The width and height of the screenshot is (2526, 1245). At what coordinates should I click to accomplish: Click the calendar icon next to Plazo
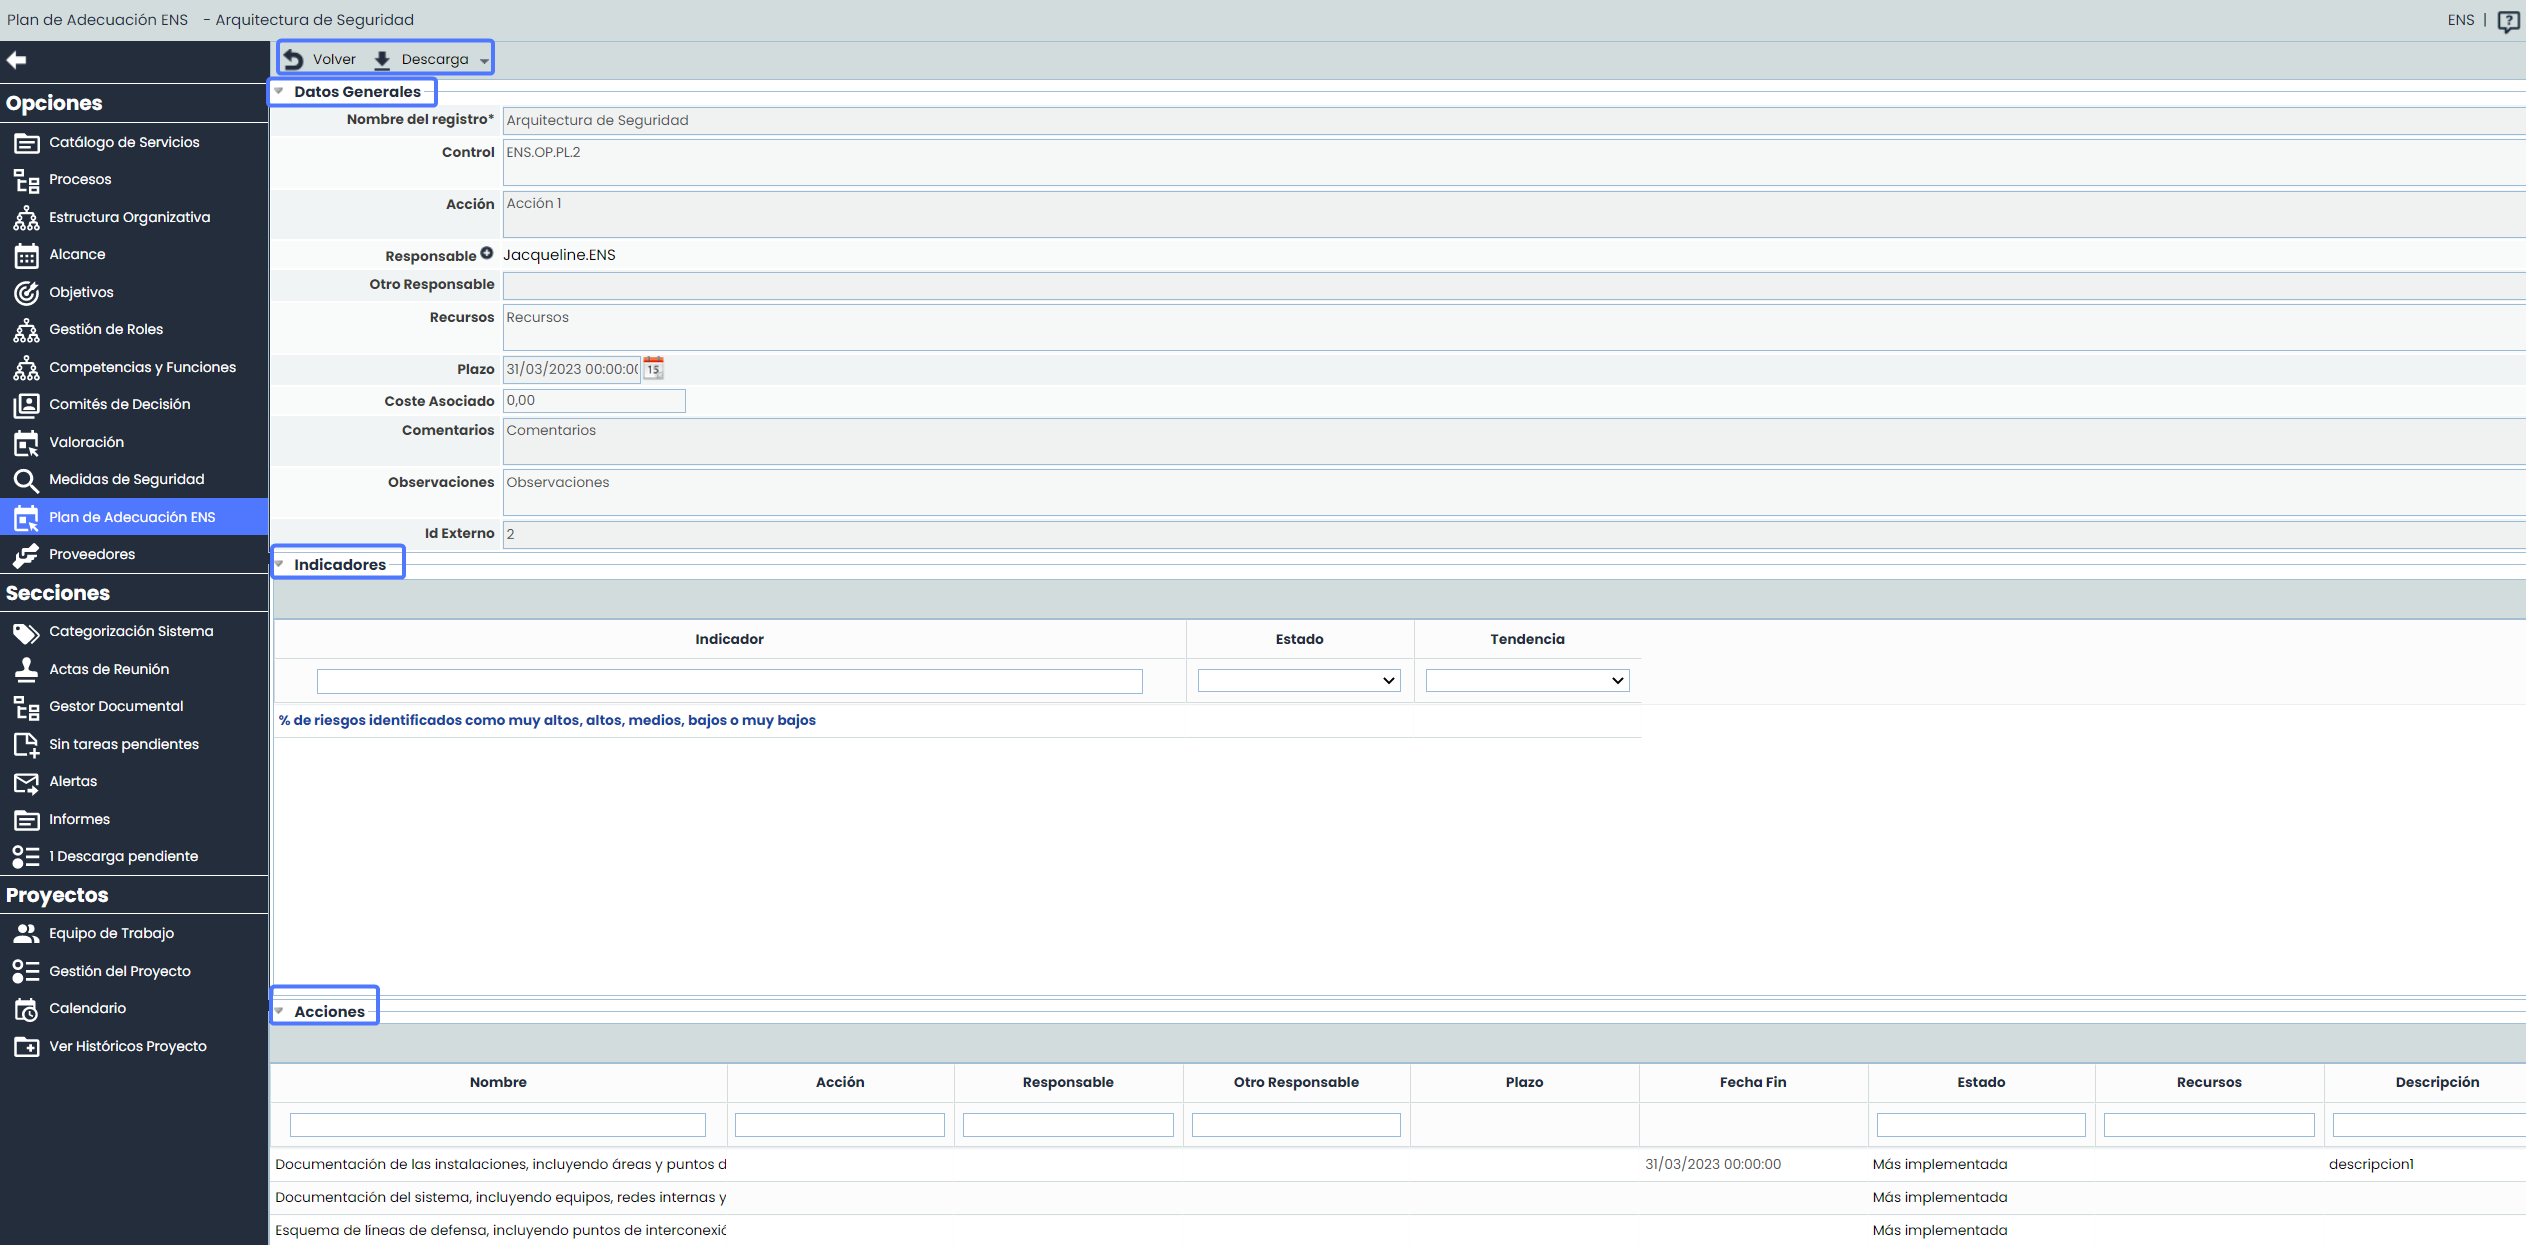pyautogui.click(x=653, y=369)
